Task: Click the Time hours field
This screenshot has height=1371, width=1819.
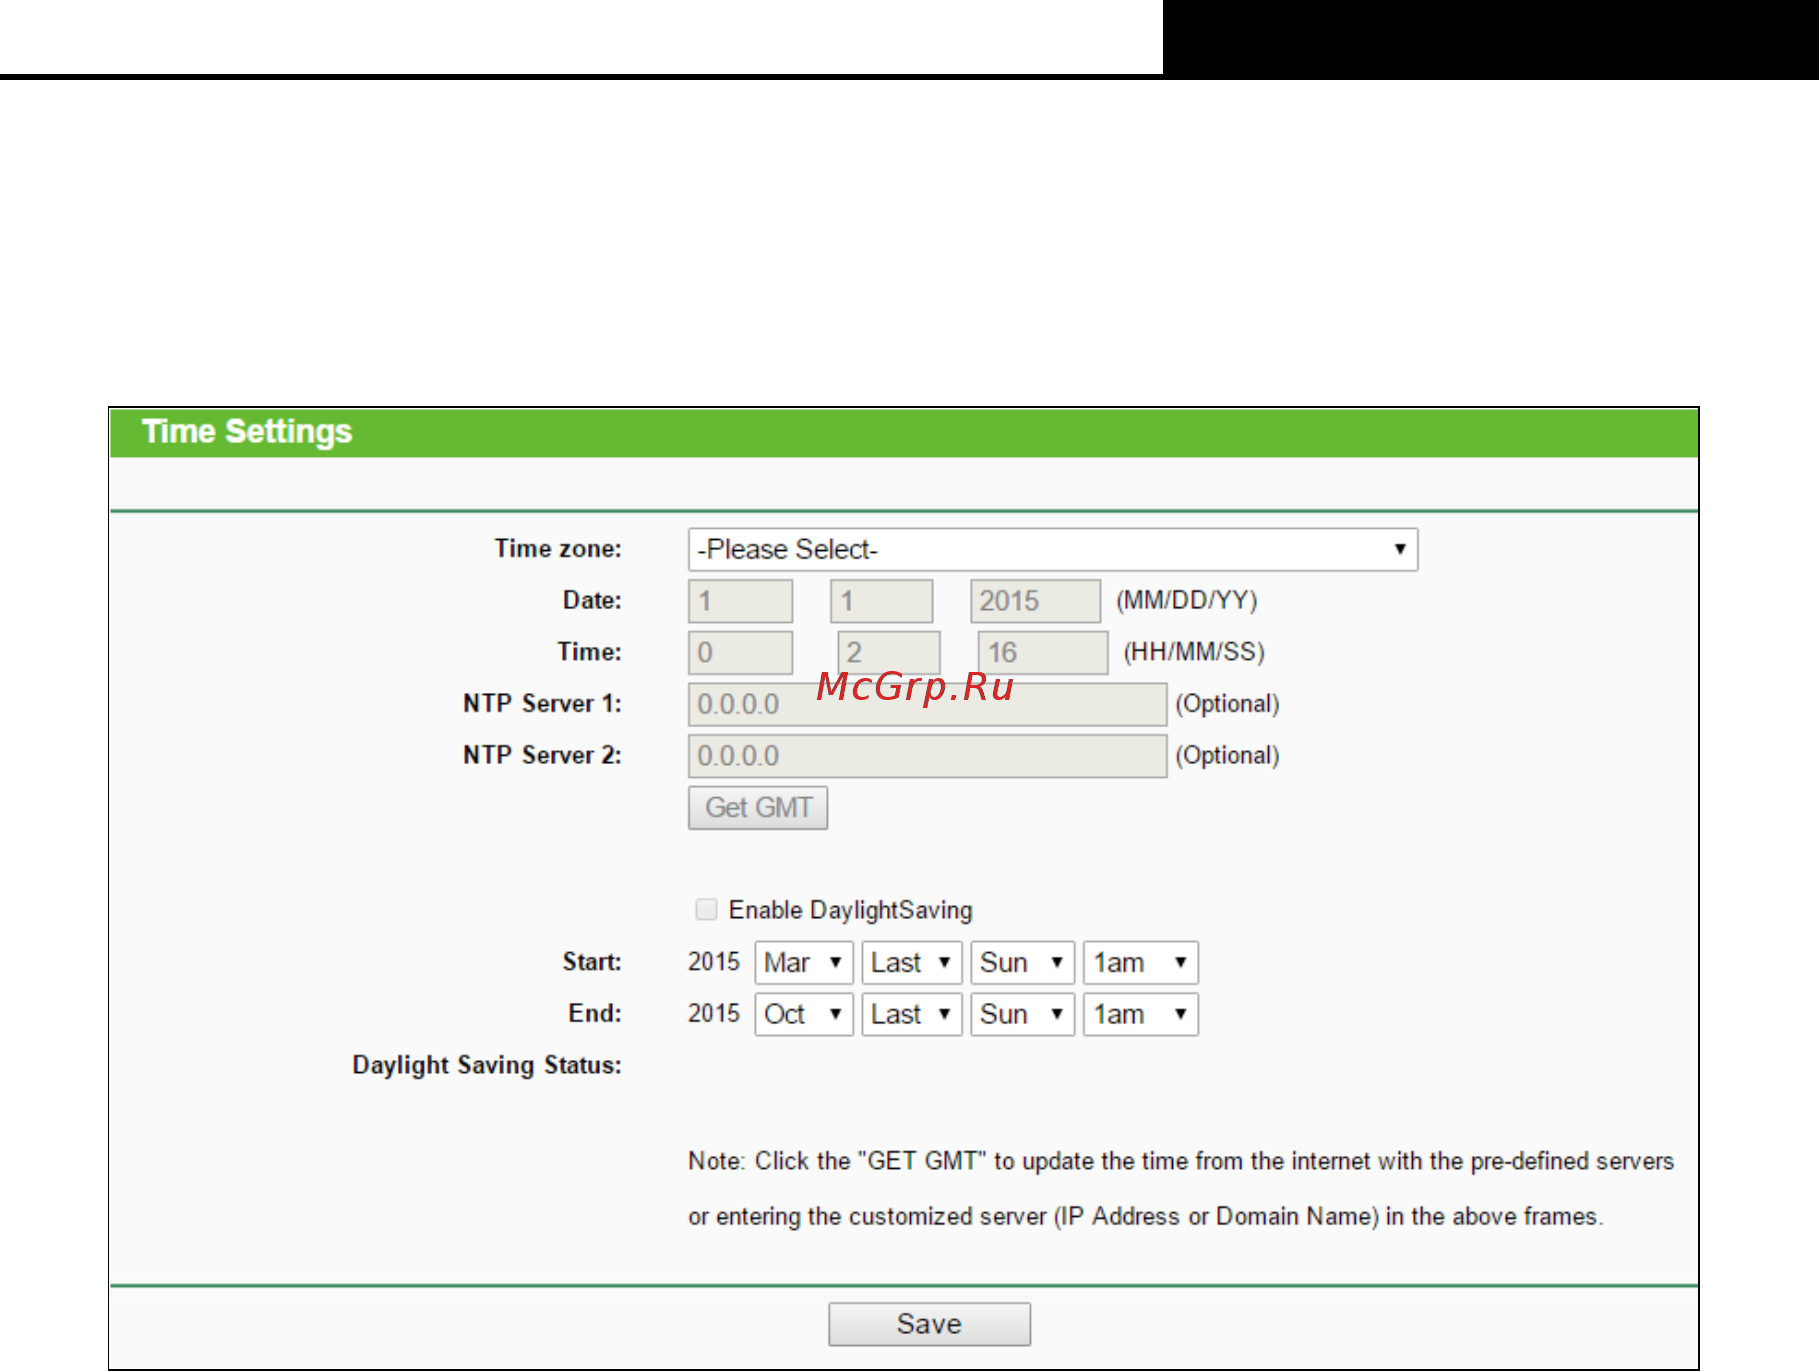Action: [x=740, y=653]
